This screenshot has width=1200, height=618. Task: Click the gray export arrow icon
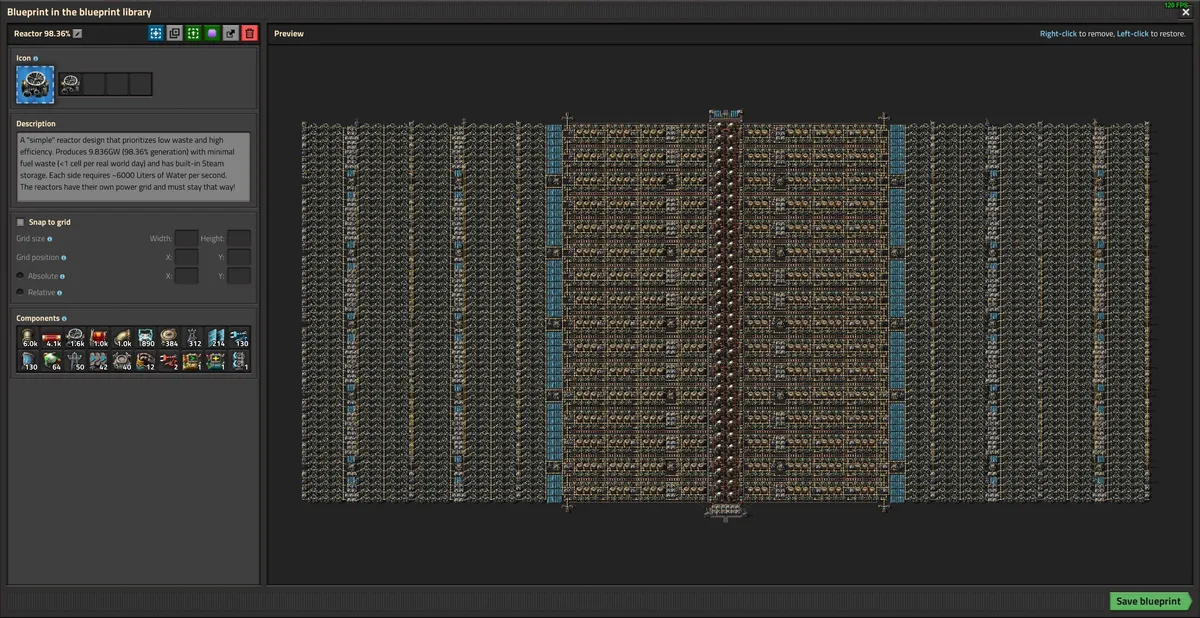[231, 33]
